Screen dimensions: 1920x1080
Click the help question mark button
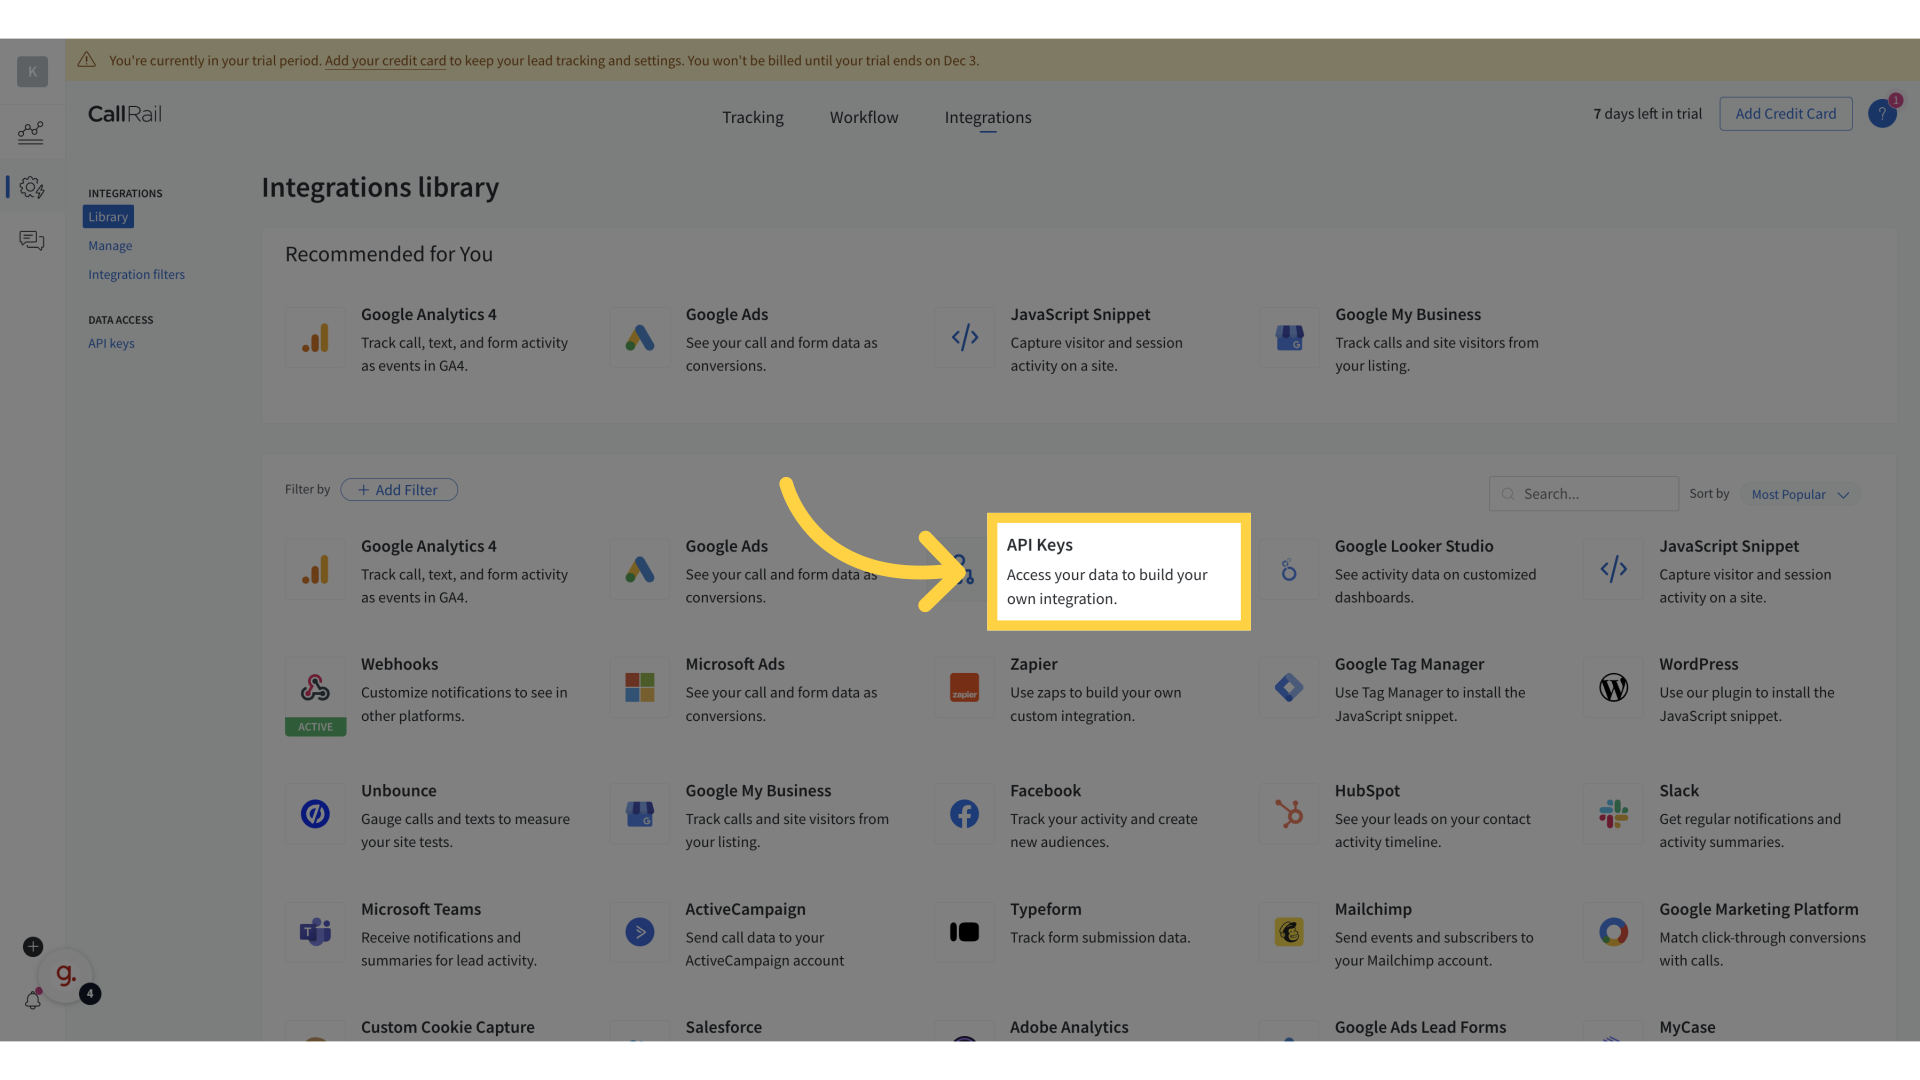1884,113
